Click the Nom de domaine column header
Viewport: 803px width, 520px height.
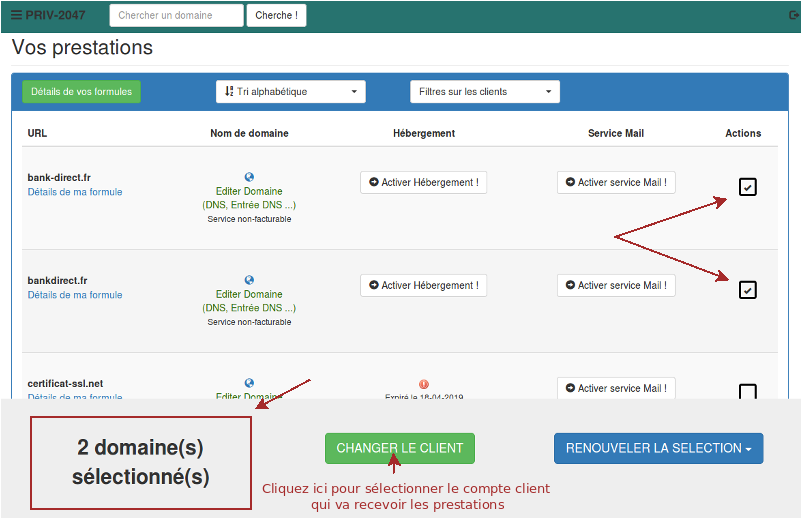tap(249, 133)
